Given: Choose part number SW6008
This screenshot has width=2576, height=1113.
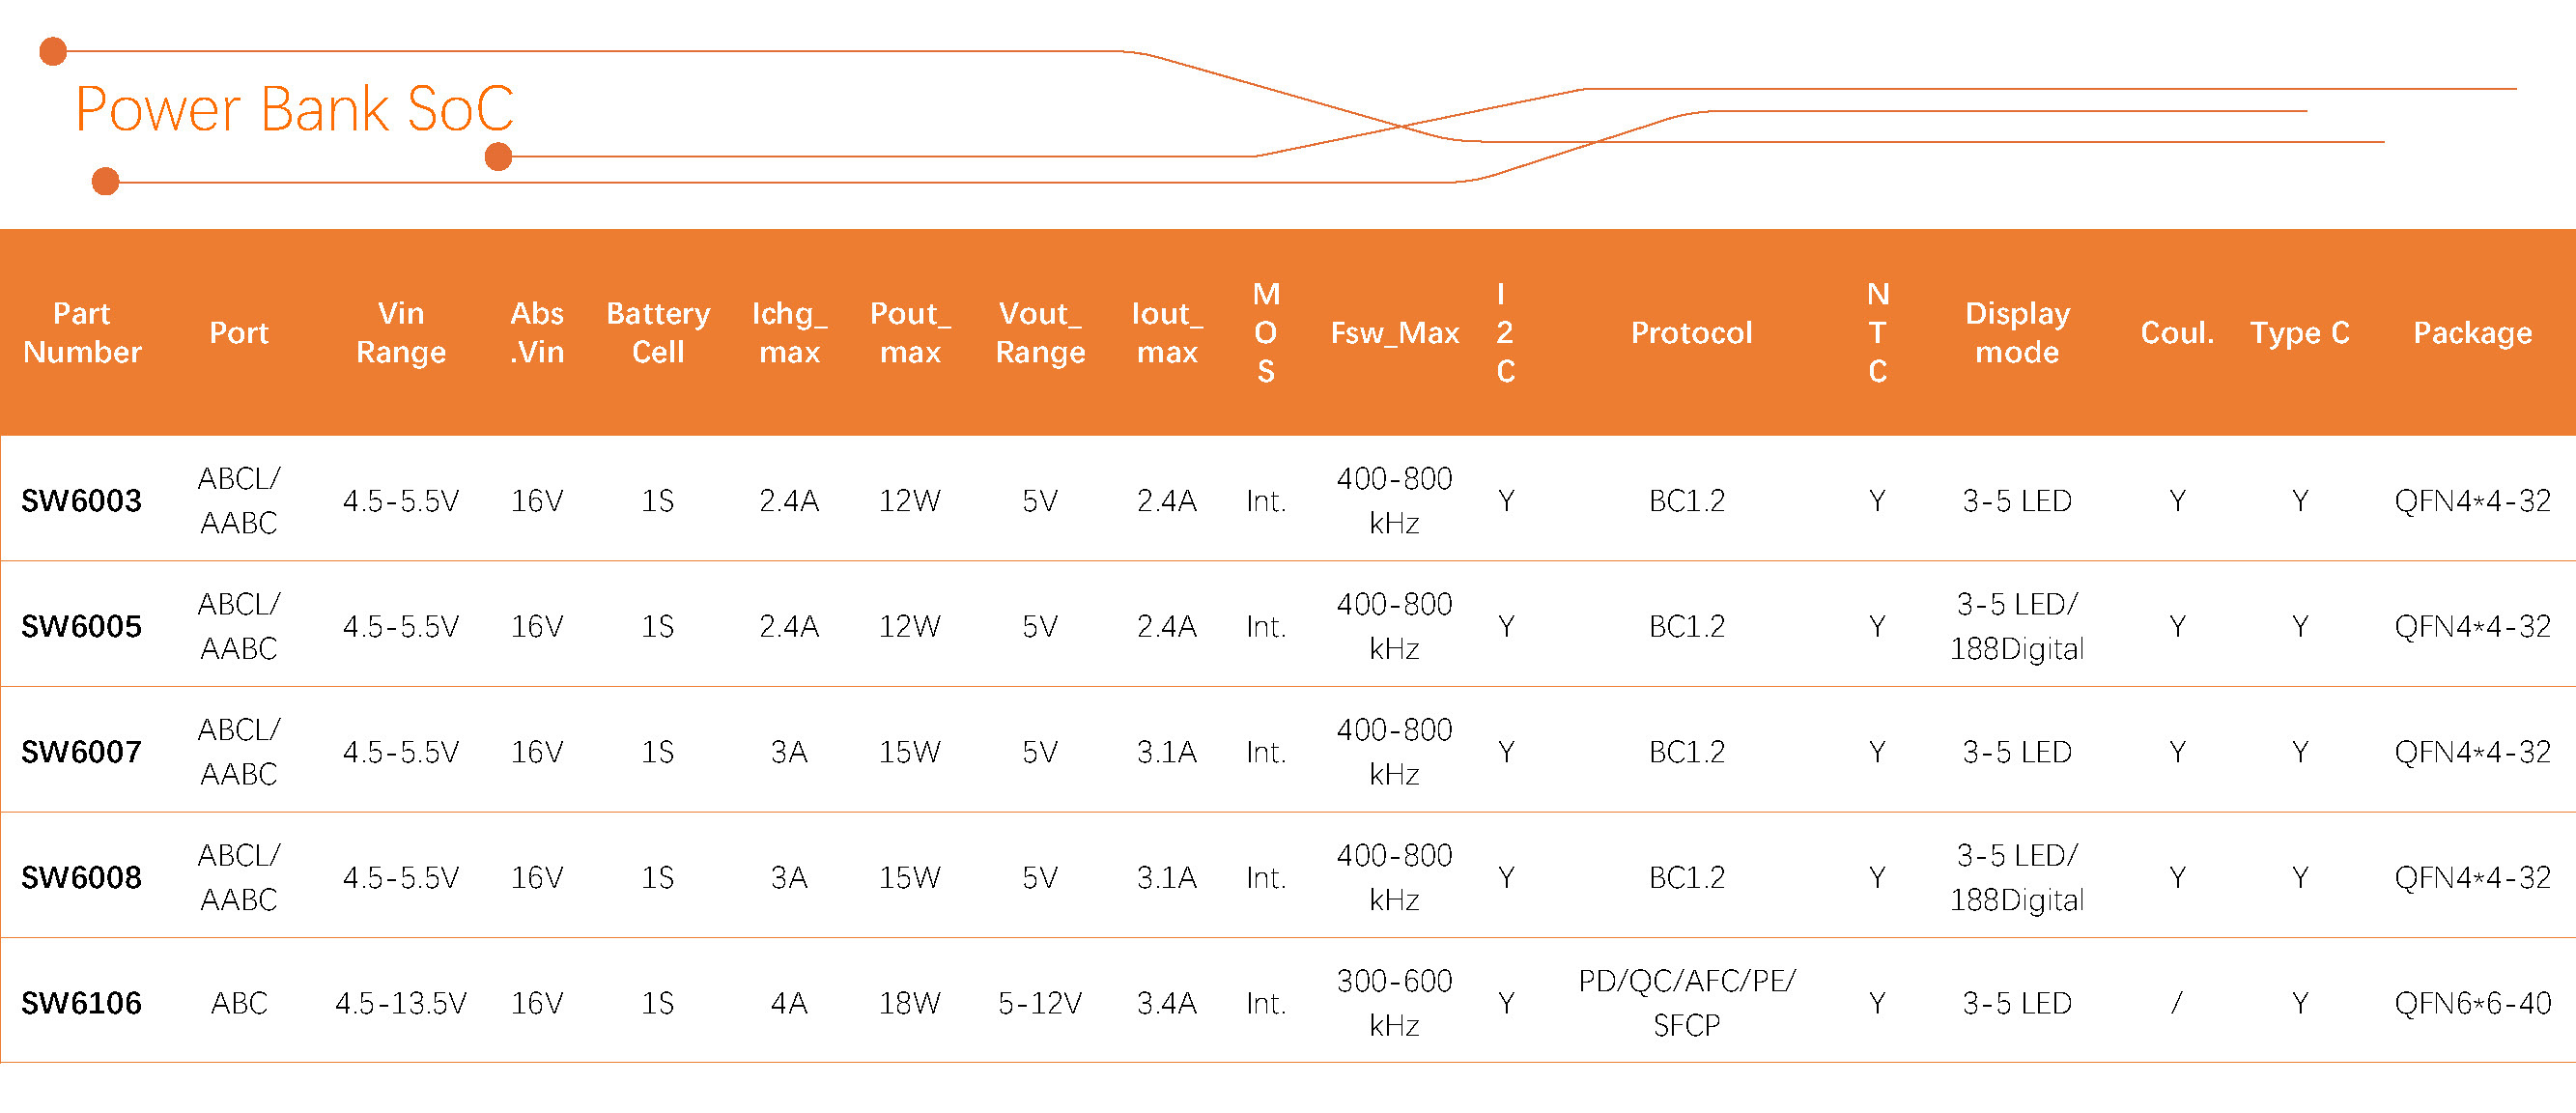Looking at the screenshot, I should tap(82, 878).
